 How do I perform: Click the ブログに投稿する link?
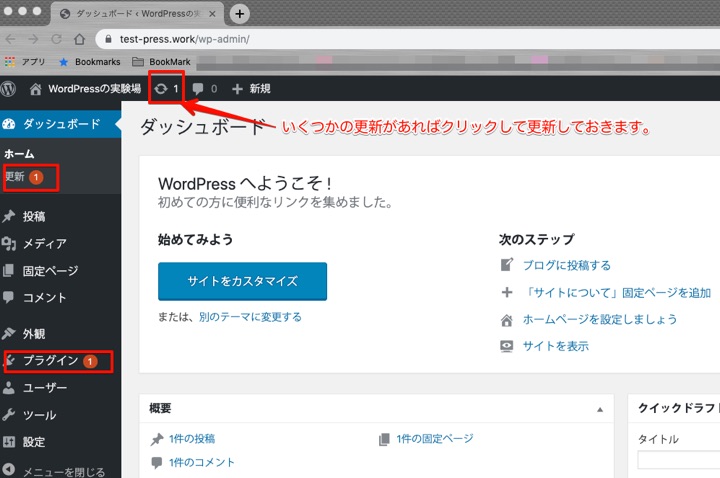point(567,265)
